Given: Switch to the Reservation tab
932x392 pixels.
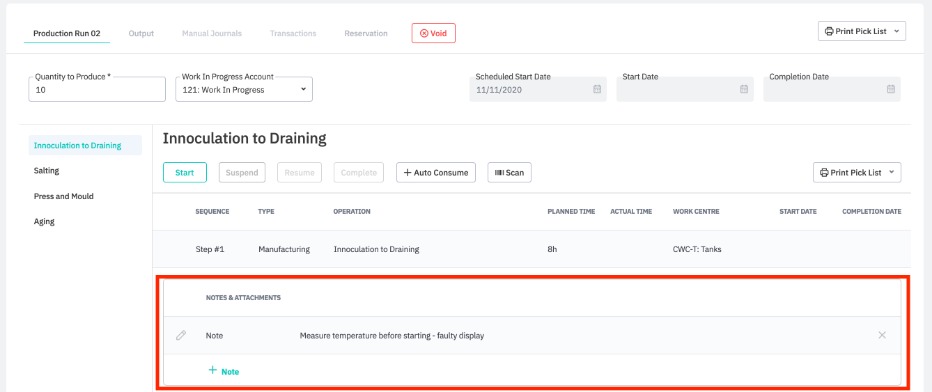Looking at the screenshot, I should [x=366, y=33].
